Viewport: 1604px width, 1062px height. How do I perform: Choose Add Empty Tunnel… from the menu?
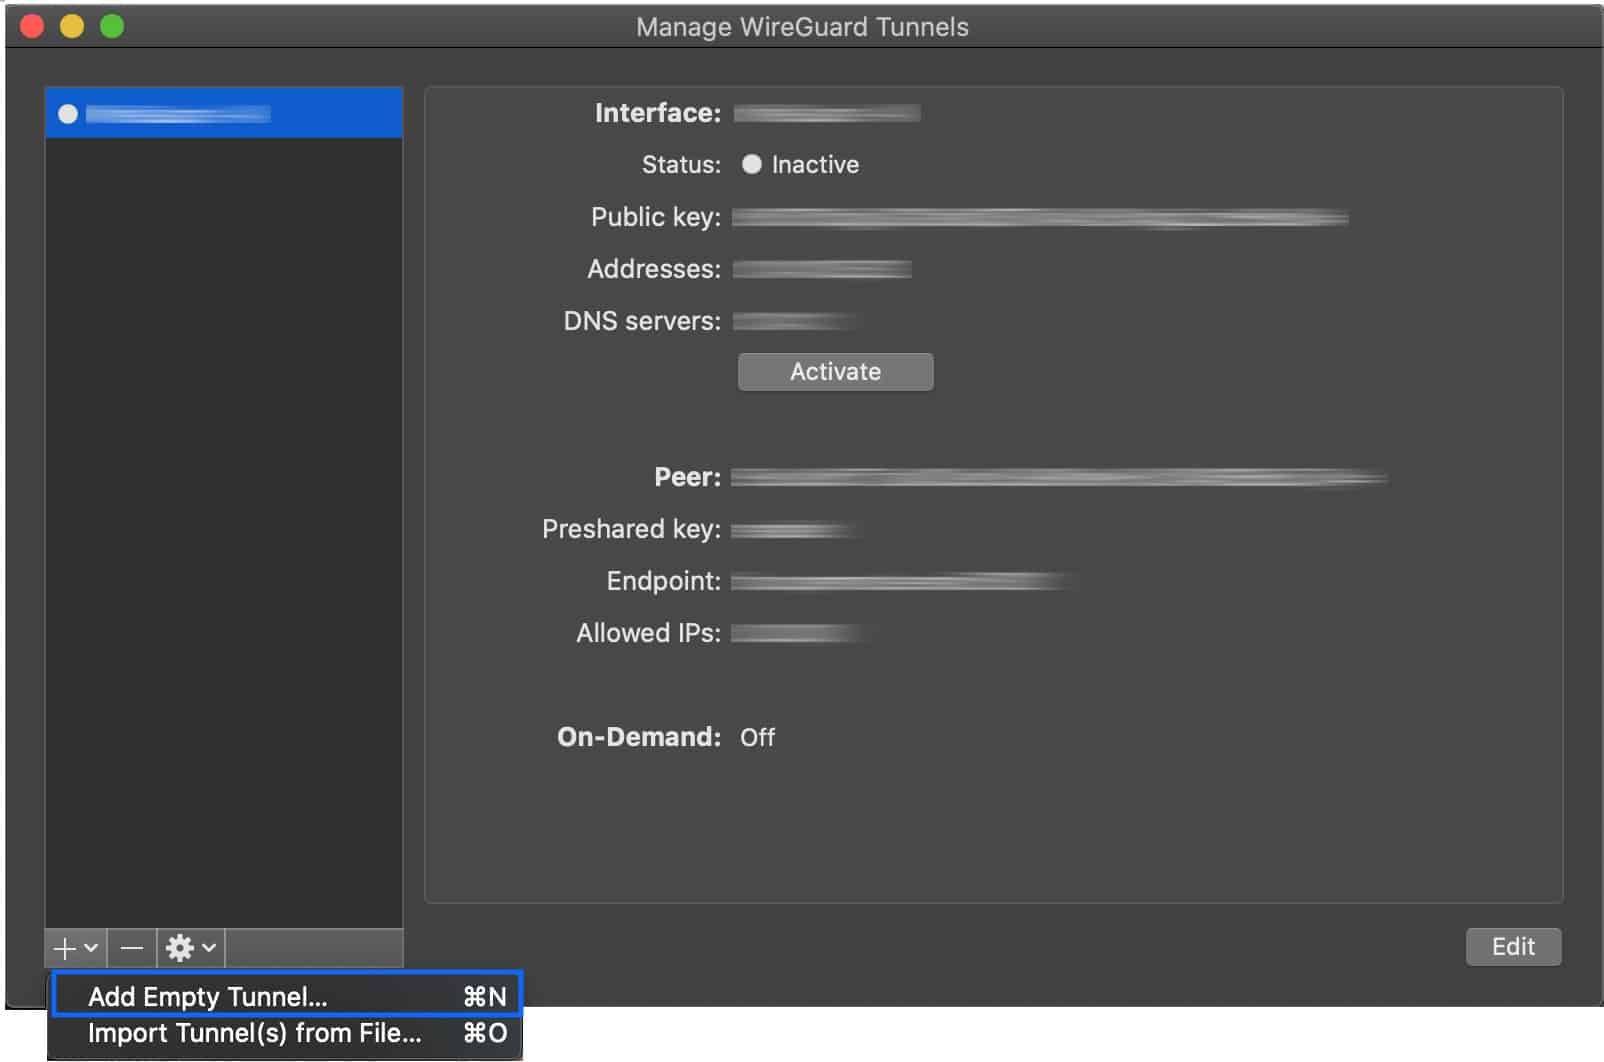tap(286, 996)
